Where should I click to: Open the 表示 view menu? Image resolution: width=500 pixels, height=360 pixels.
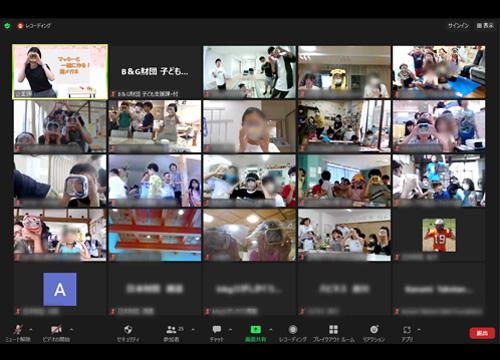pyautogui.click(x=485, y=26)
